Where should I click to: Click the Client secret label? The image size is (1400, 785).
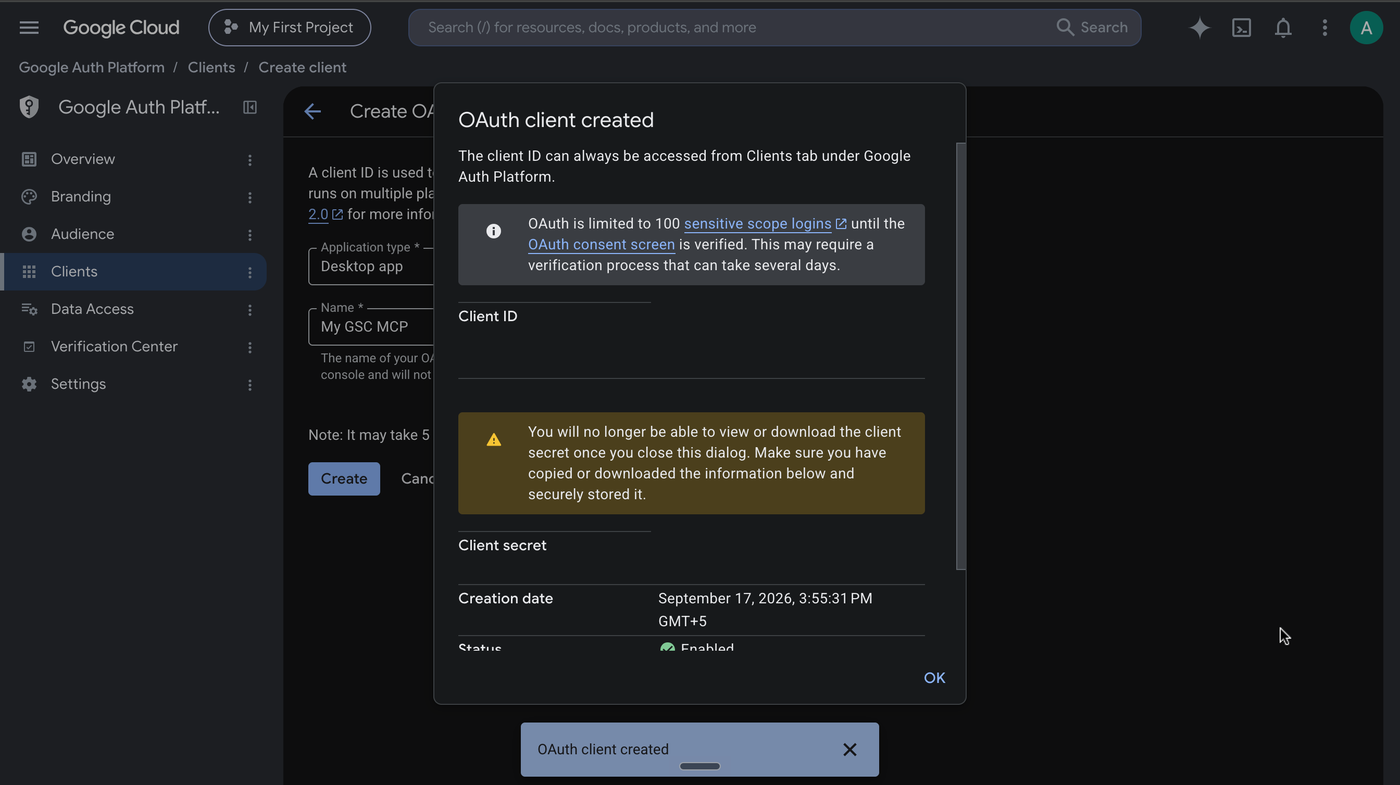[502, 545]
